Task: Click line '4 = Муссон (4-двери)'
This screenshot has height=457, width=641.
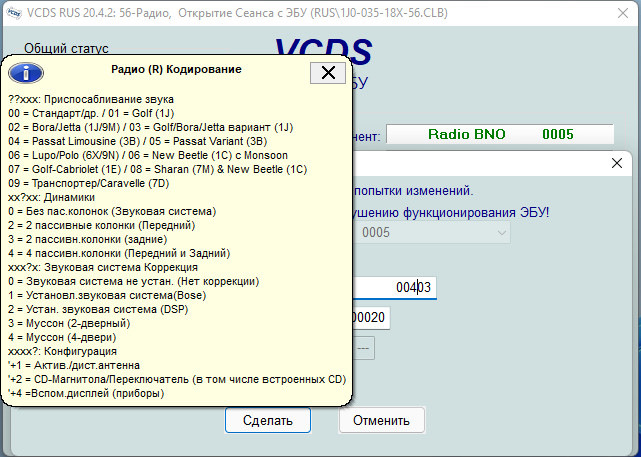Action: pos(62,337)
